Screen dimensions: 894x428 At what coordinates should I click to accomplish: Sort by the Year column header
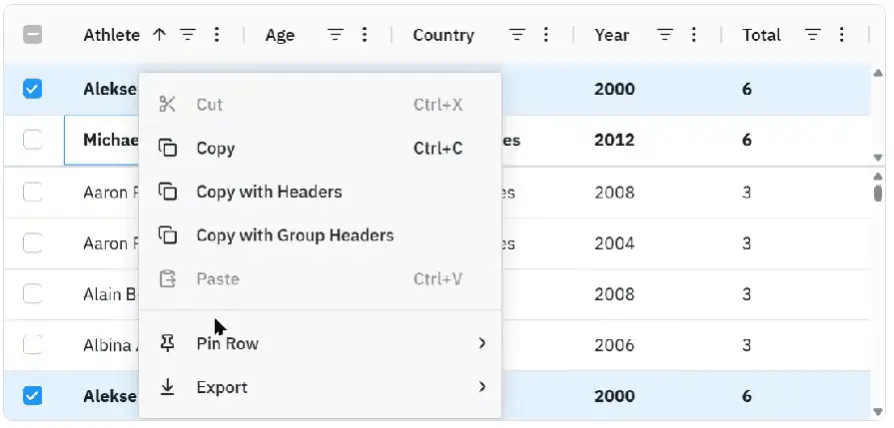pos(611,35)
